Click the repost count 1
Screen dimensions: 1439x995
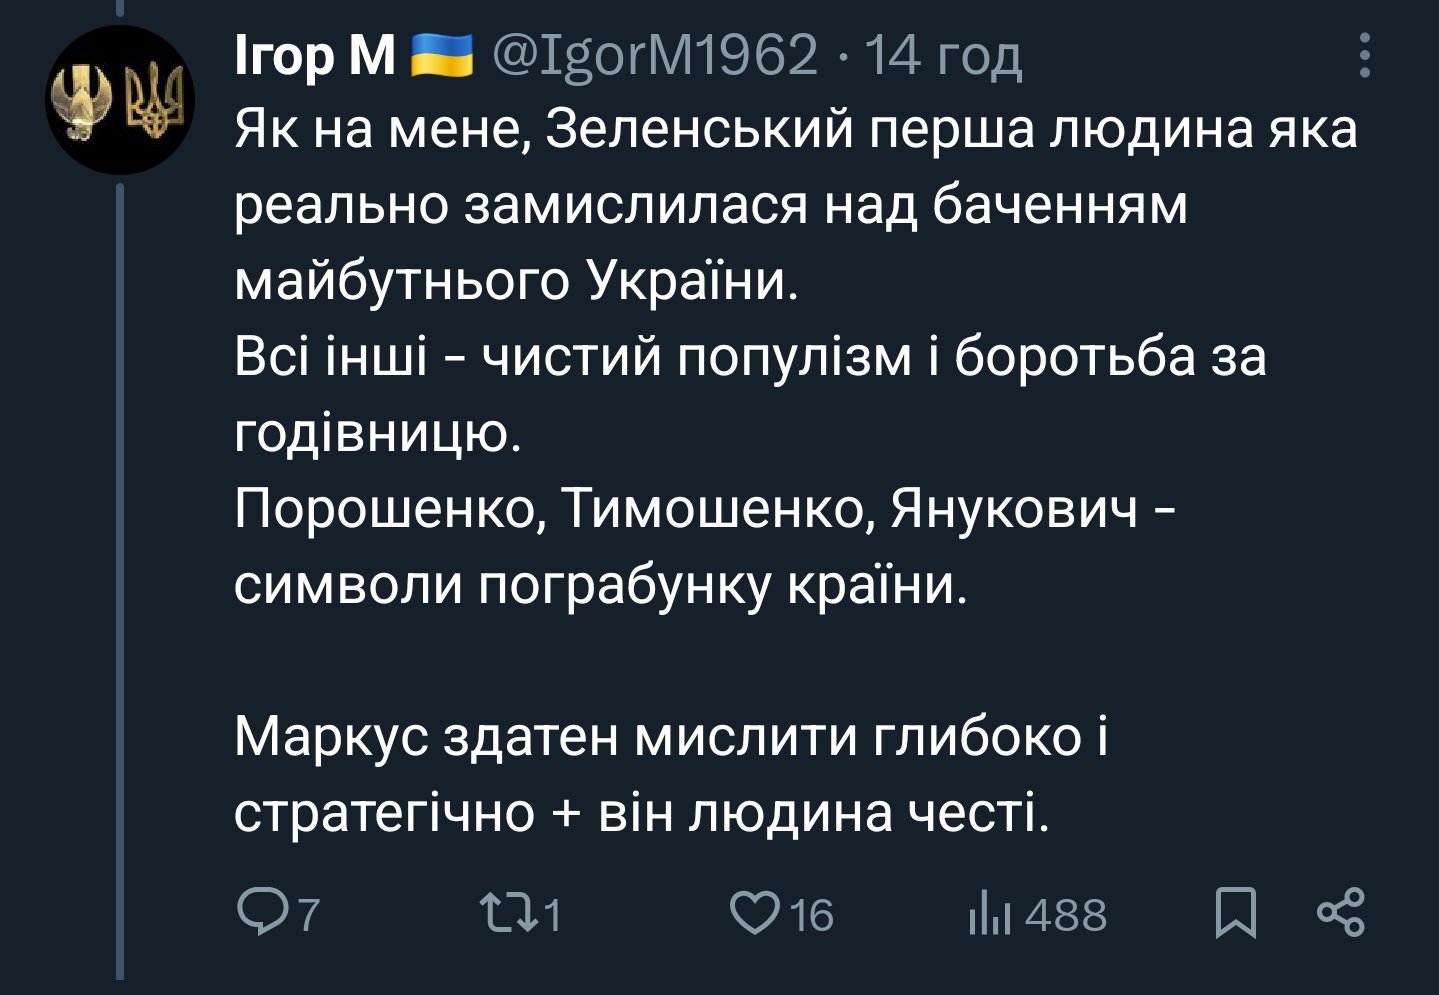(551, 915)
